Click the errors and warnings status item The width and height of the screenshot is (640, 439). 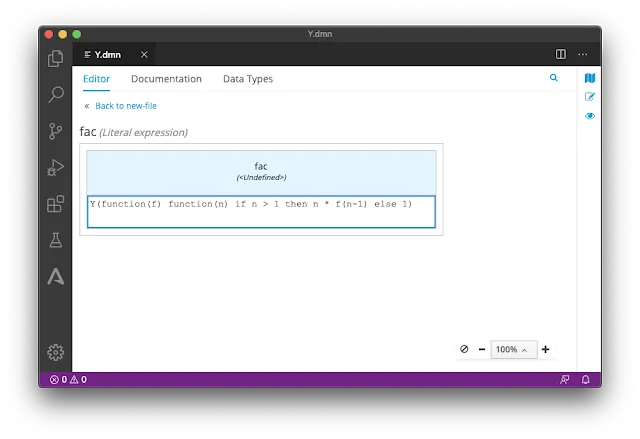coord(68,379)
